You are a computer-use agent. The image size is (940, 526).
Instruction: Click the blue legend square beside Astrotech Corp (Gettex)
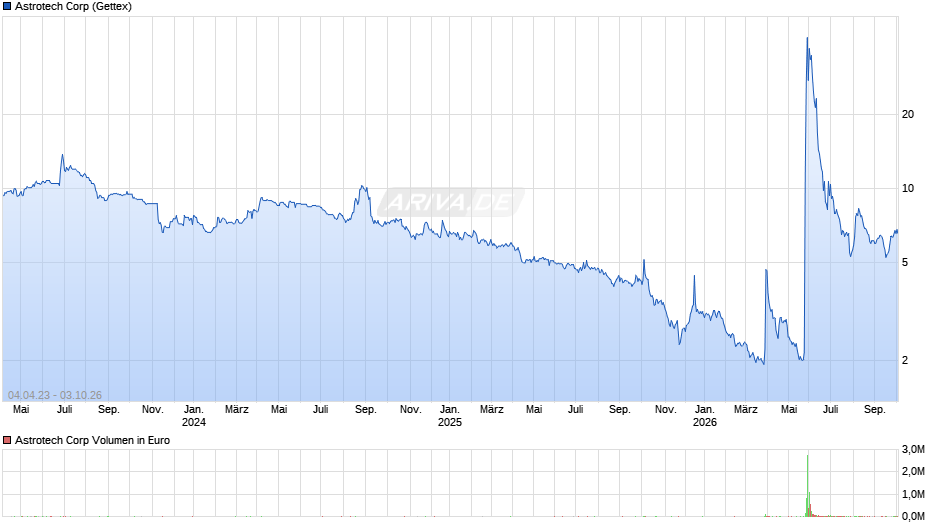(7, 7)
